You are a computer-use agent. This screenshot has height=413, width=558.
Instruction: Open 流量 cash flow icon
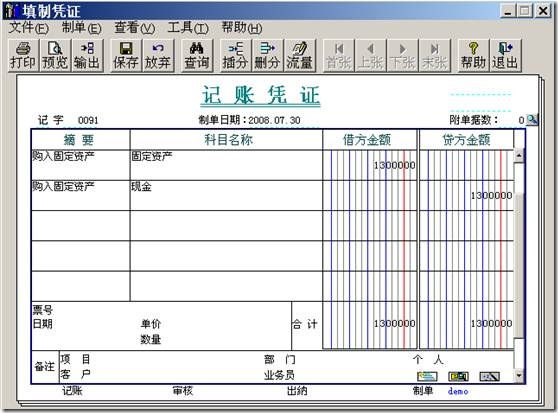click(299, 55)
